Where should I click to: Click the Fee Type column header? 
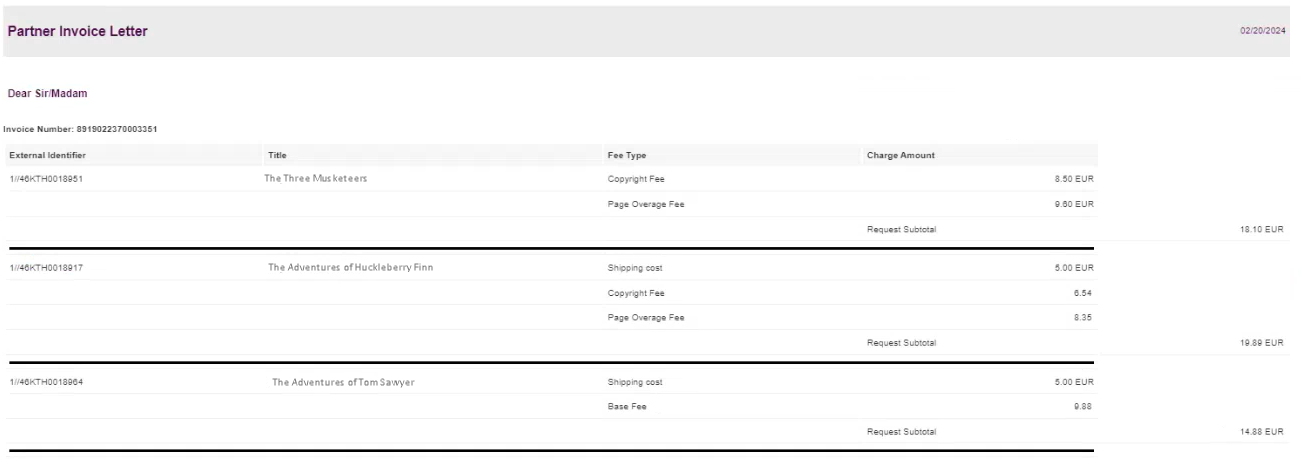(628, 155)
